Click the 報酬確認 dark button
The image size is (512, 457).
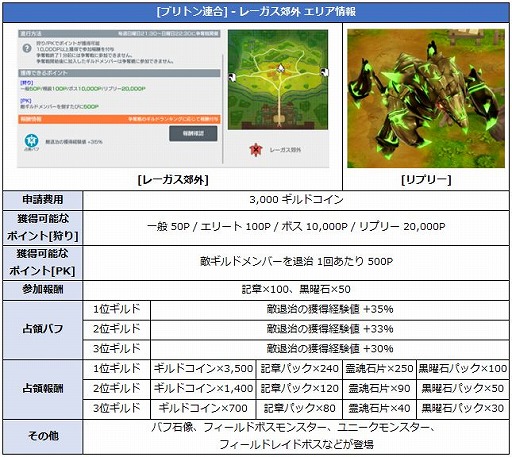click(193, 133)
